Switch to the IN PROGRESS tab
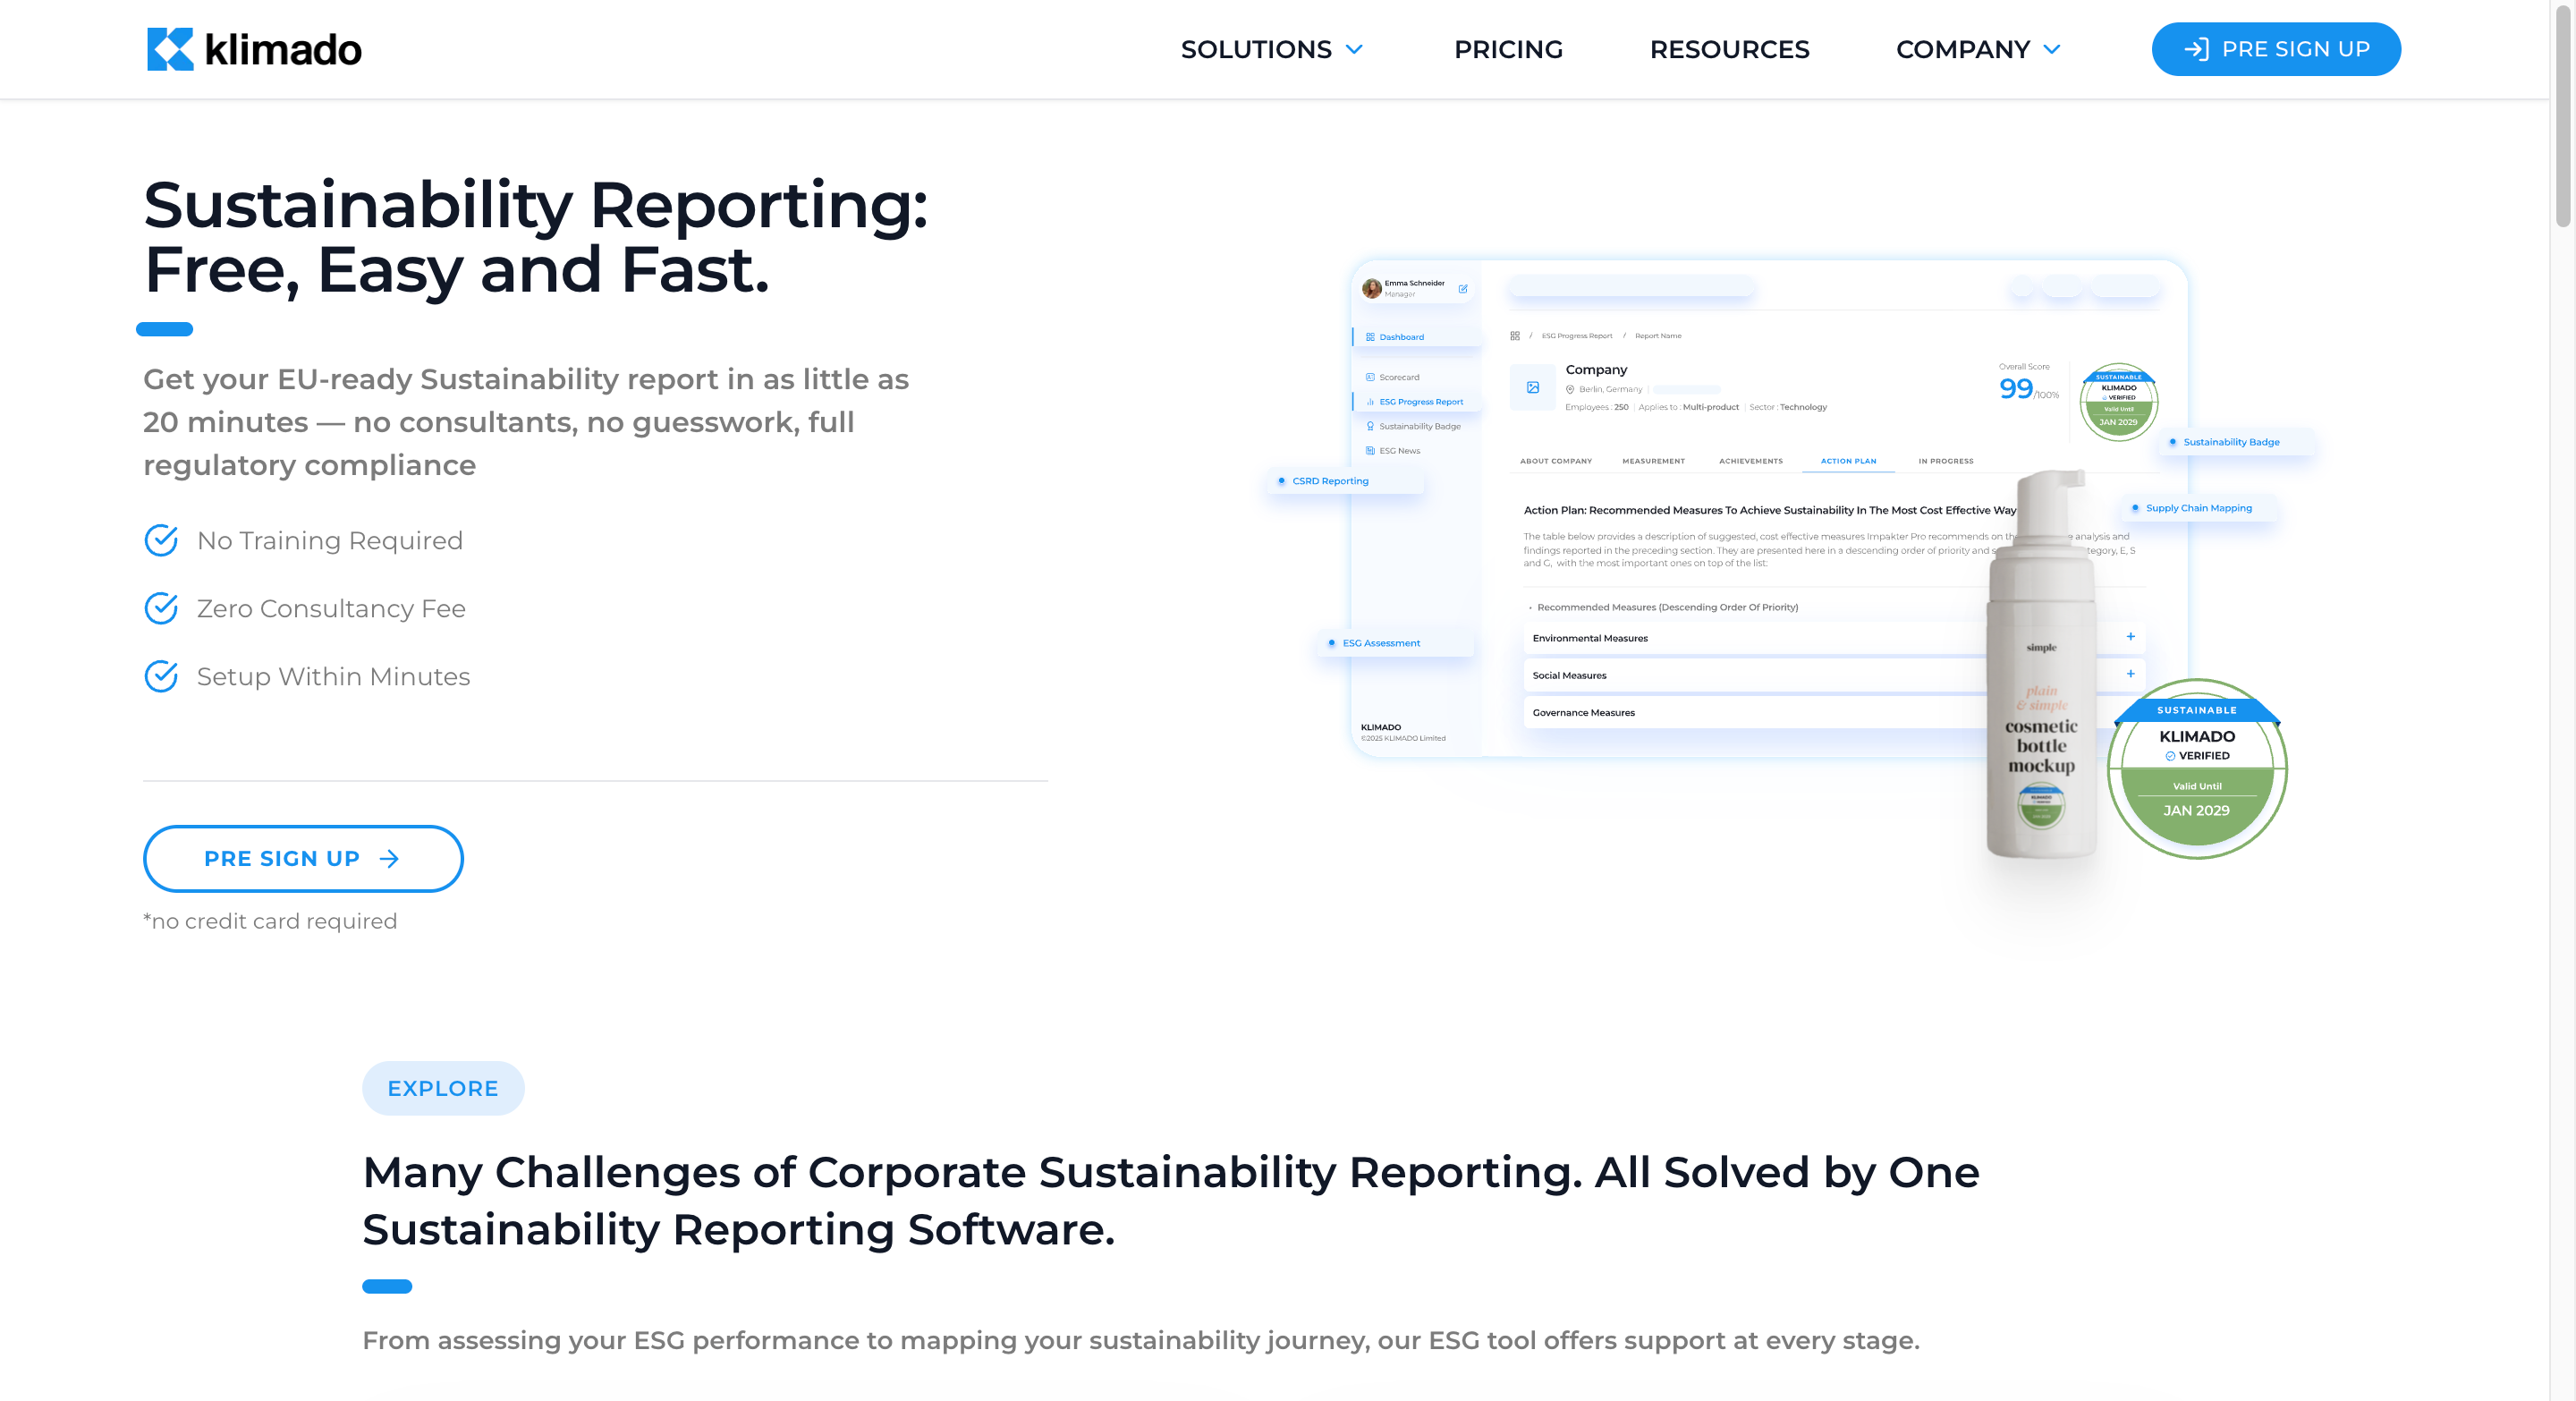The width and height of the screenshot is (2576, 1401). (1945, 461)
